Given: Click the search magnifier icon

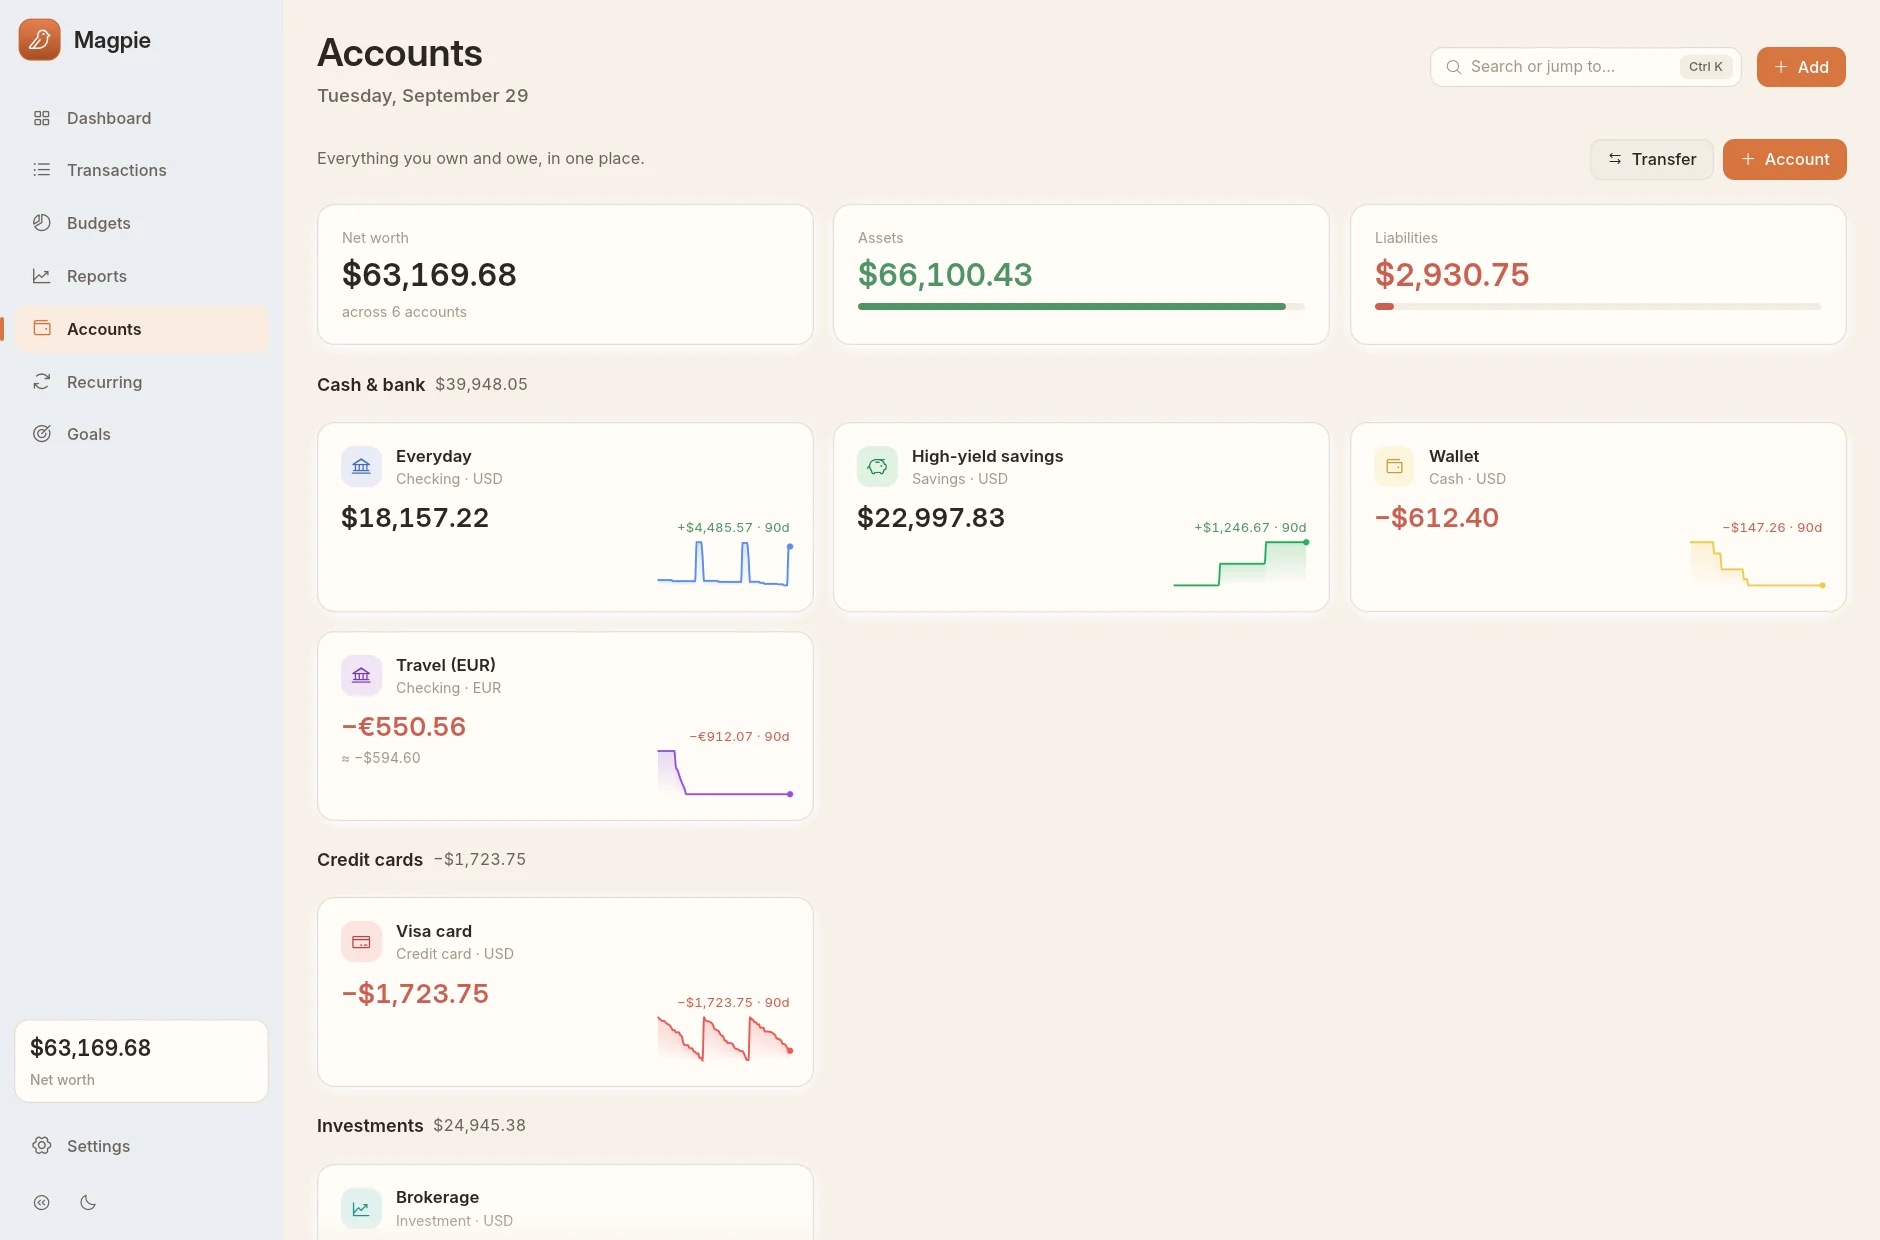Looking at the screenshot, I should point(1454,67).
